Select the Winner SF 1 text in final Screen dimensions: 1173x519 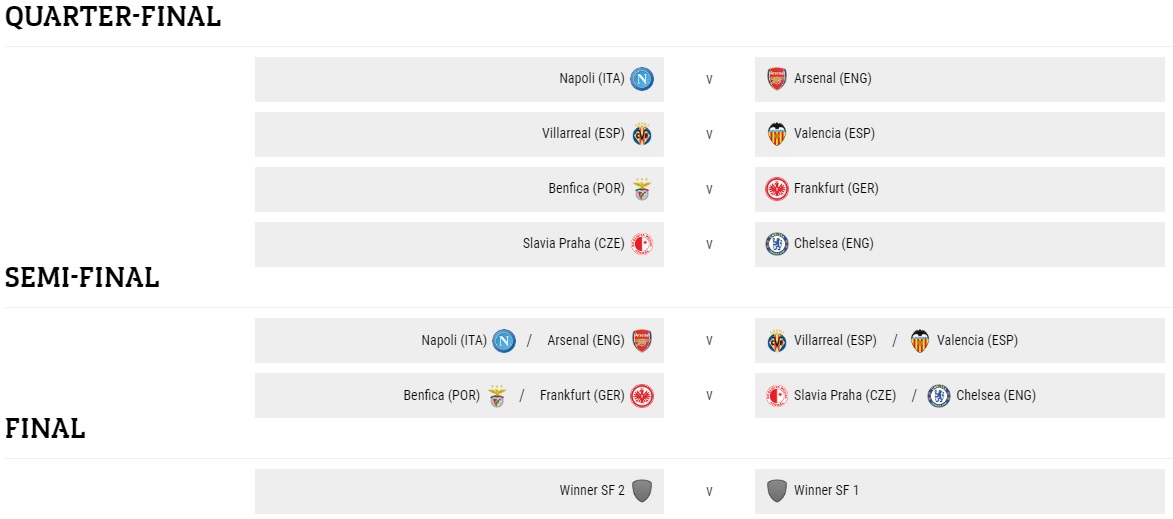coord(826,491)
